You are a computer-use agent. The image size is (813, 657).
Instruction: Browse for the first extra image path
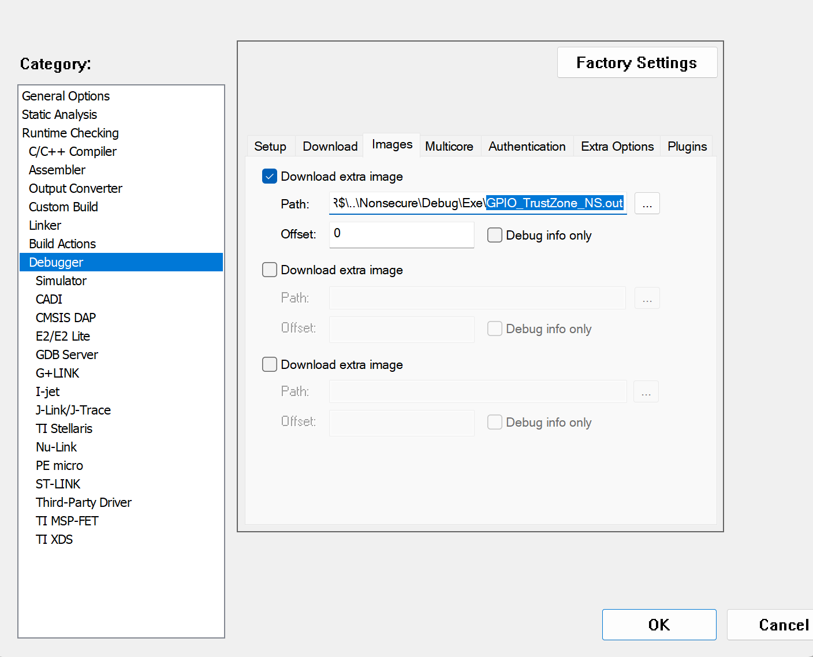pos(647,203)
